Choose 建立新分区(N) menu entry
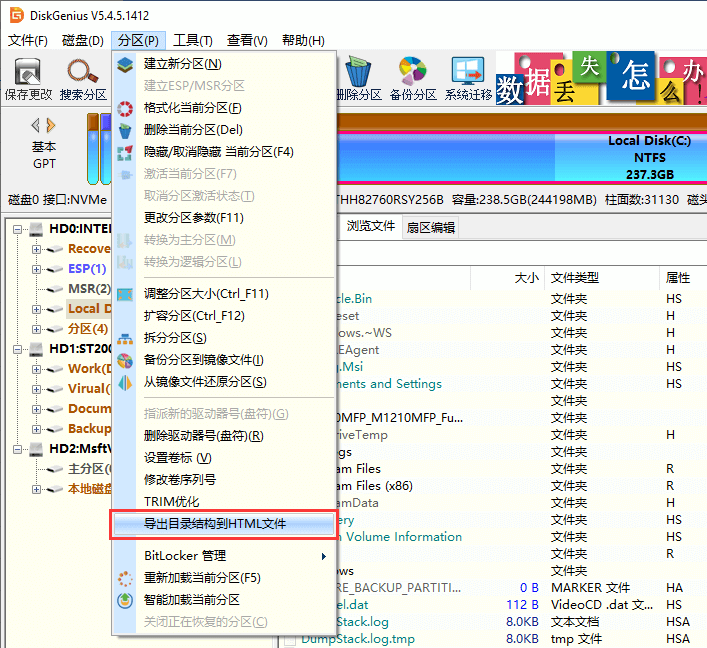Screen dimensions: 707x648 pyautogui.click(x=224, y=64)
